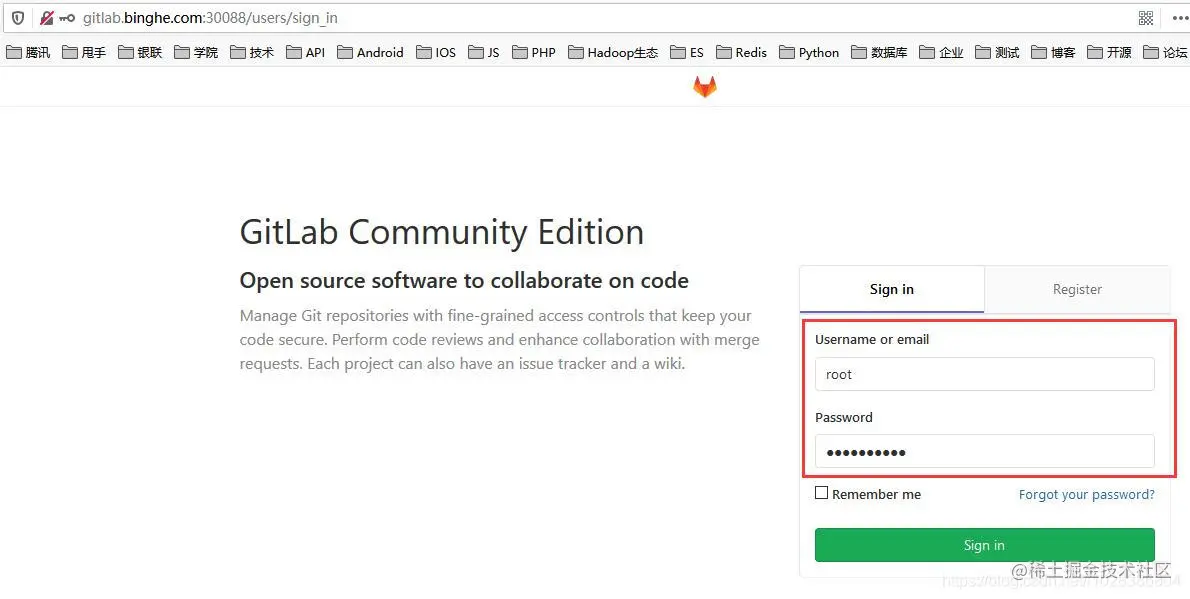Open the 企业 bookmark folder
This screenshot has height=599, width=1190.
click(x=941, y=52)
